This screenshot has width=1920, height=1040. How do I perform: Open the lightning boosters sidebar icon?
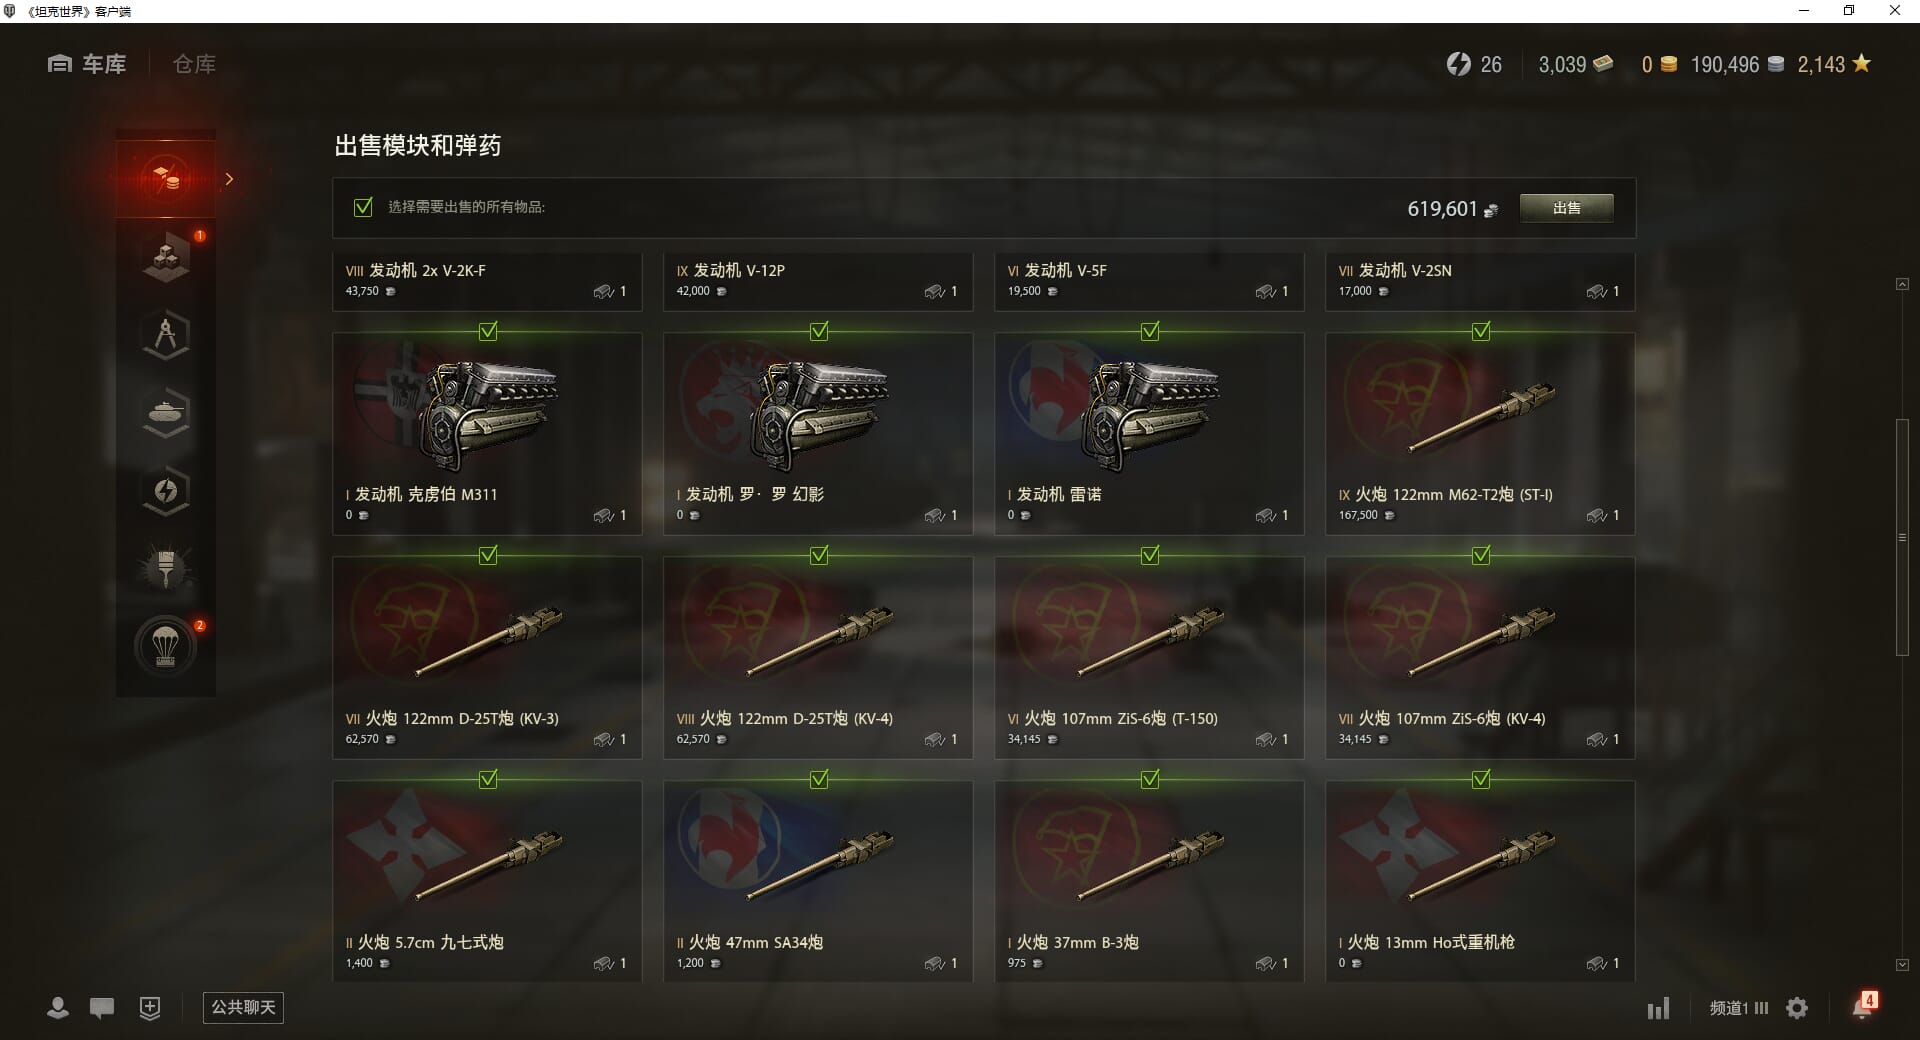tap(166, 491)
